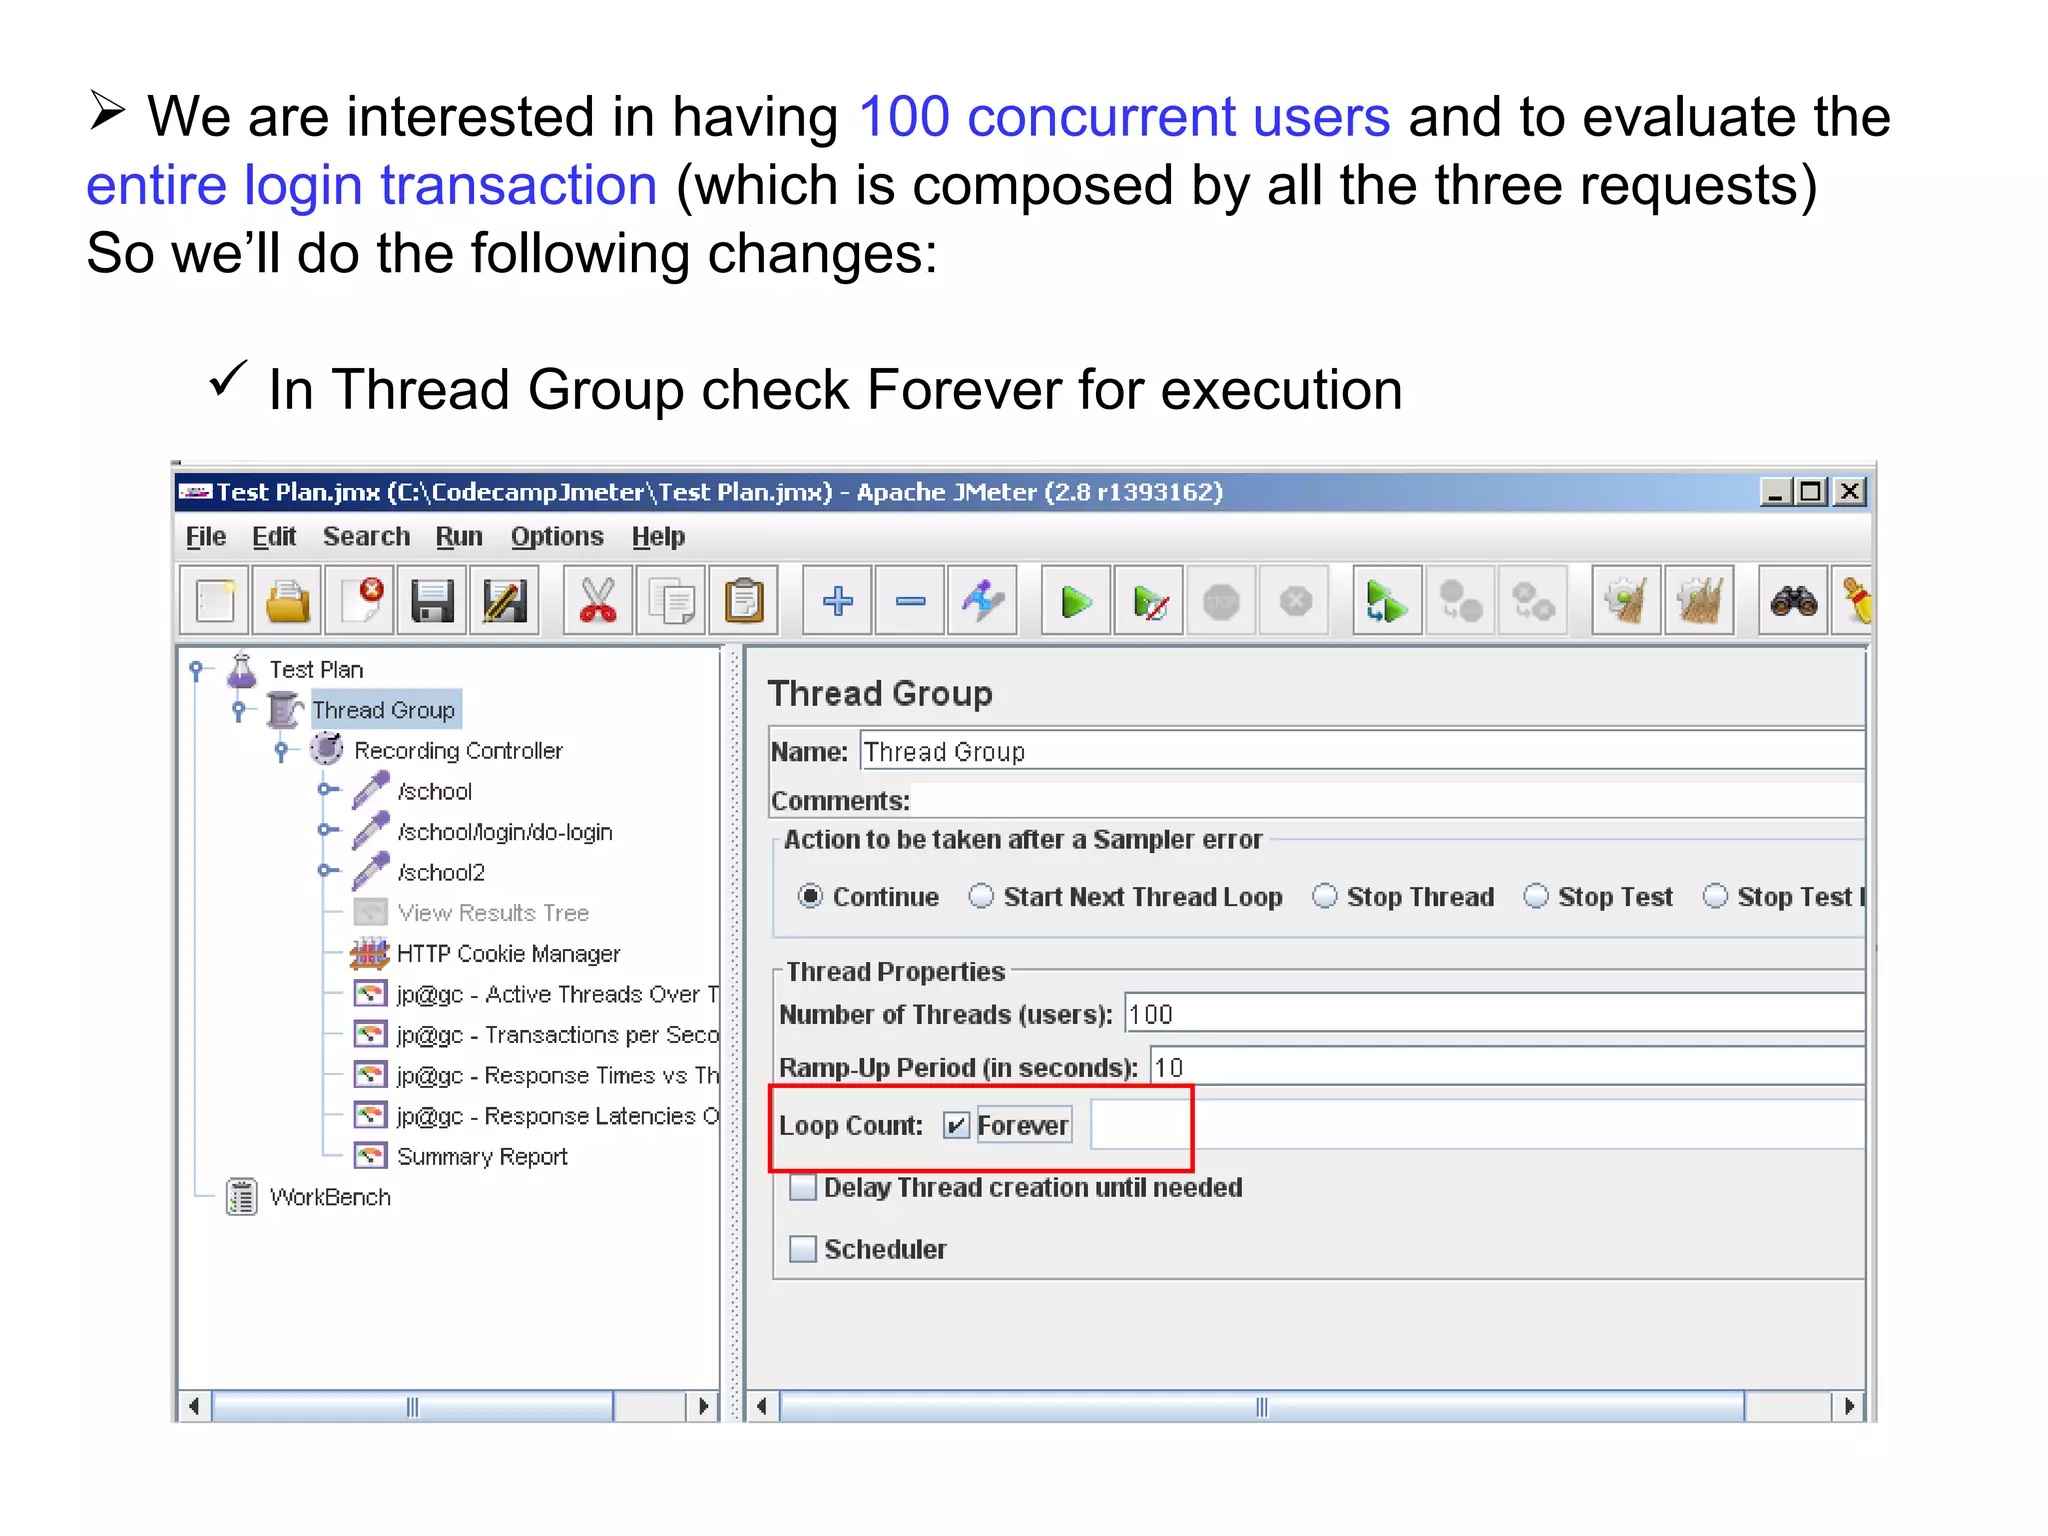Click the Paste clipboard toolbar icon
The width and height of the screenshot is (2048, 1536).
click(x=744, y=602)
